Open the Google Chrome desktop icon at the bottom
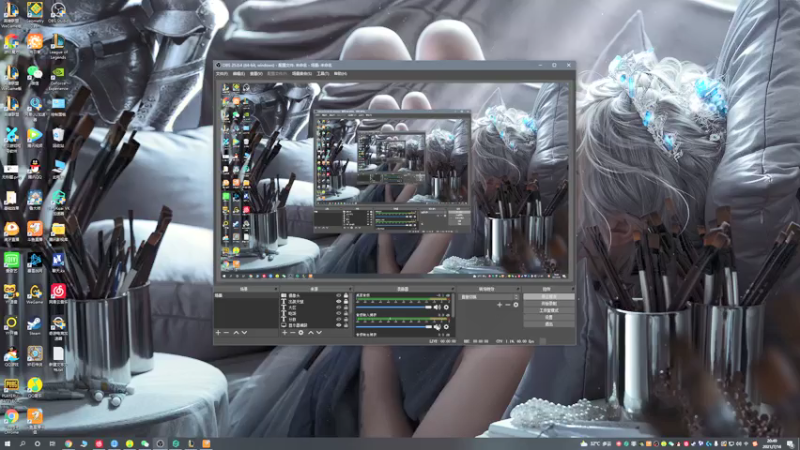800x450 pixels. [11, 420]
